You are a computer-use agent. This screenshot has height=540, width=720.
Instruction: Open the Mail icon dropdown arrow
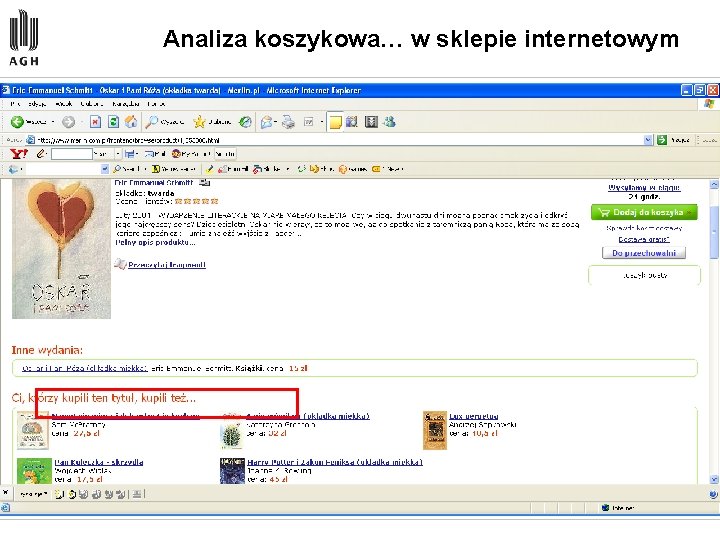276,122
